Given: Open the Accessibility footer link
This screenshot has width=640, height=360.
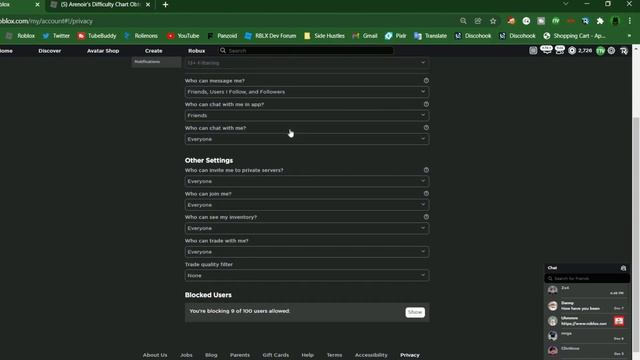Looking at the screenshot, I should pos(371,355).
